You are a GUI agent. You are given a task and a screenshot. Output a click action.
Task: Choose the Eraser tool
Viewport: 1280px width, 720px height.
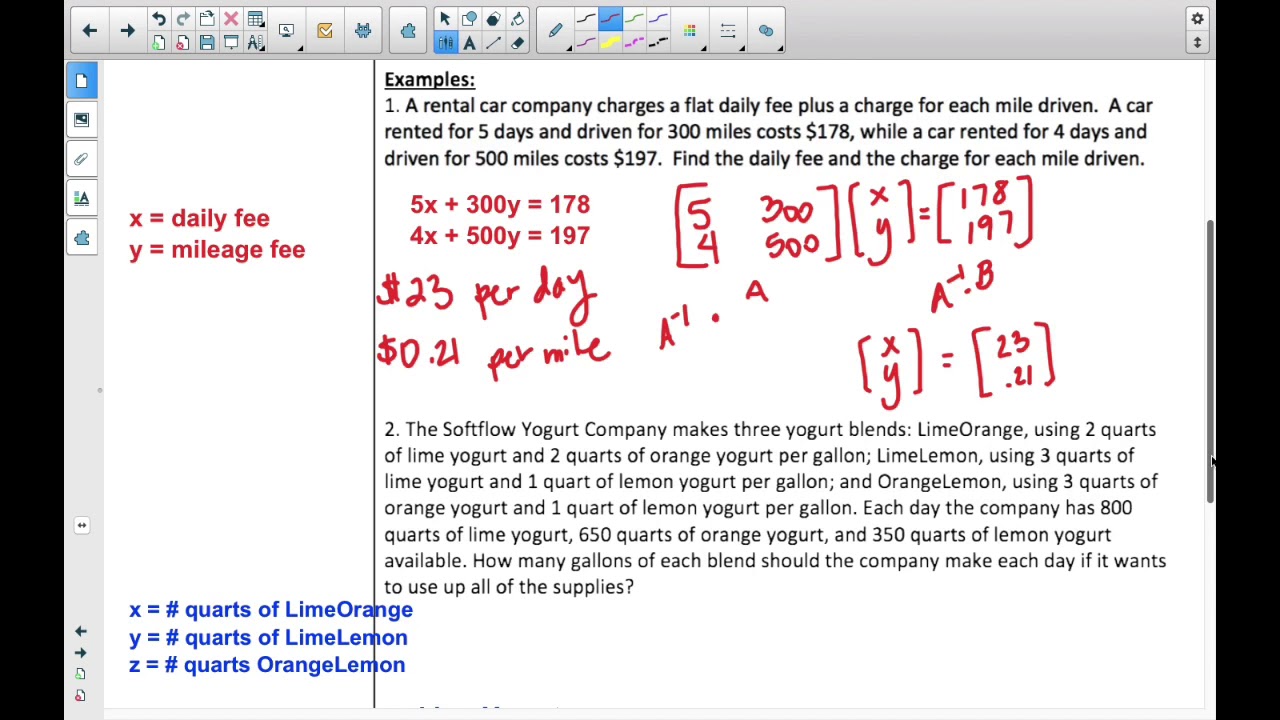[x=517, y=43]
